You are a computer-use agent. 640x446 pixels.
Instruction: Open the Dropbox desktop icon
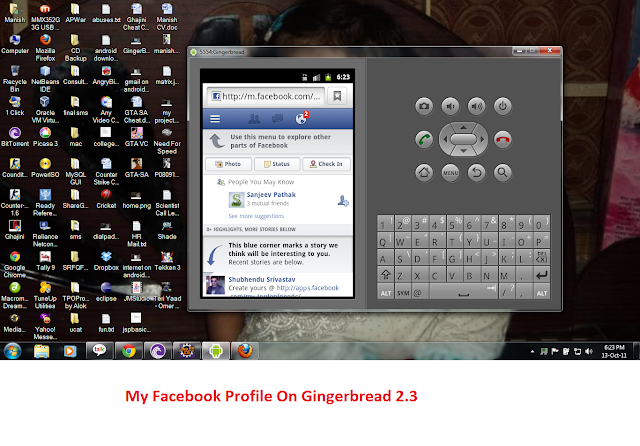pyautogui.click(x=106, y=261)
